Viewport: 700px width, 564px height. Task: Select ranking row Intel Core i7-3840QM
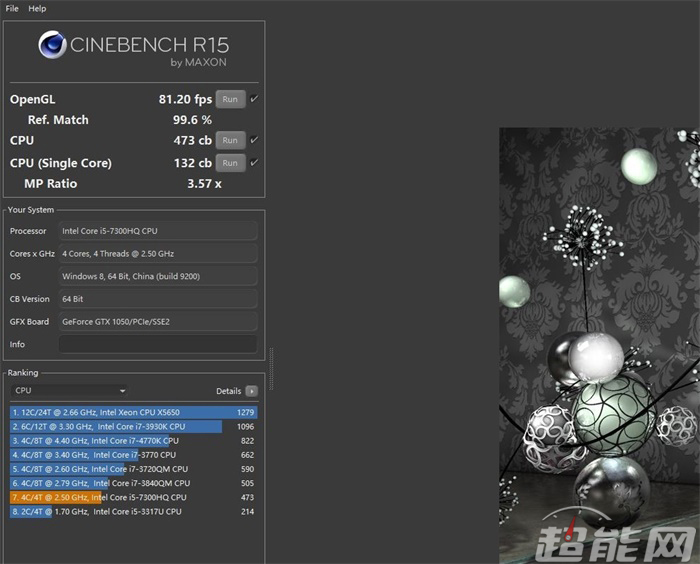[133, 483]
